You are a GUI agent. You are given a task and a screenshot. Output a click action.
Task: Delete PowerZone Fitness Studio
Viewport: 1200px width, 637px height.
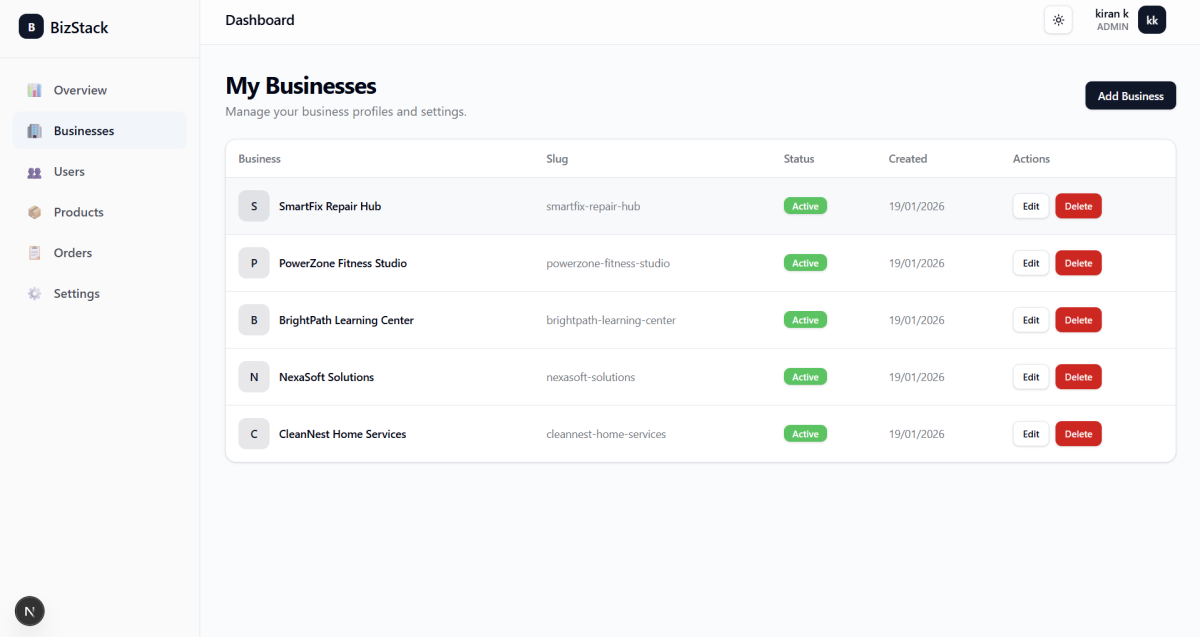pyautogui.click(x=1078, y=263)
